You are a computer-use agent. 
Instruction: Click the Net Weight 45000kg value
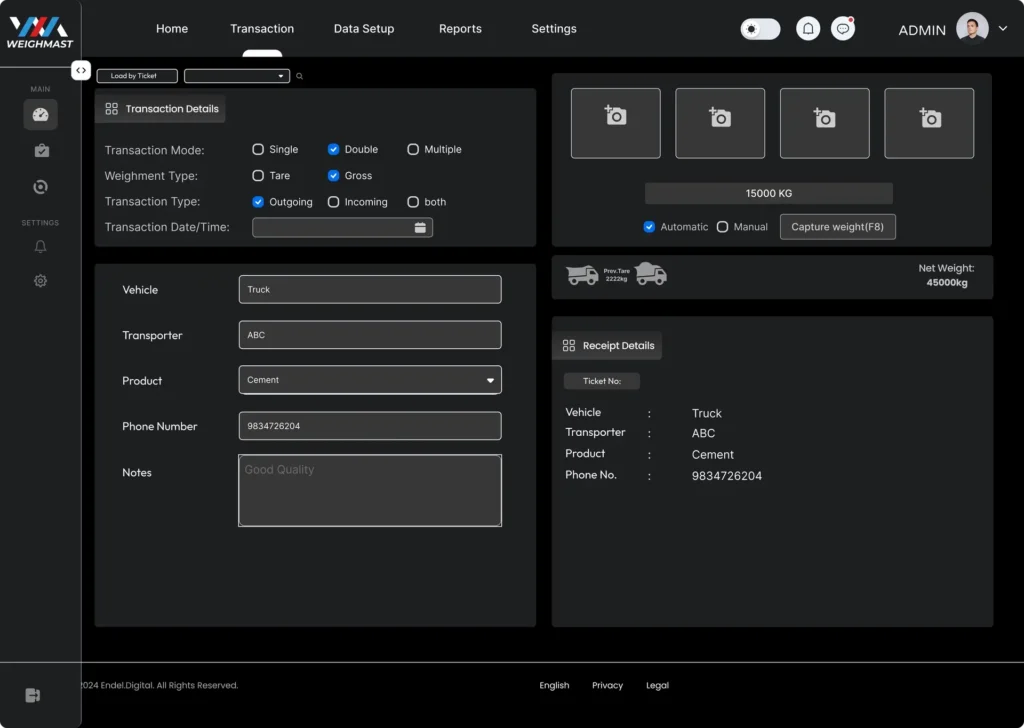click(947, 283)
